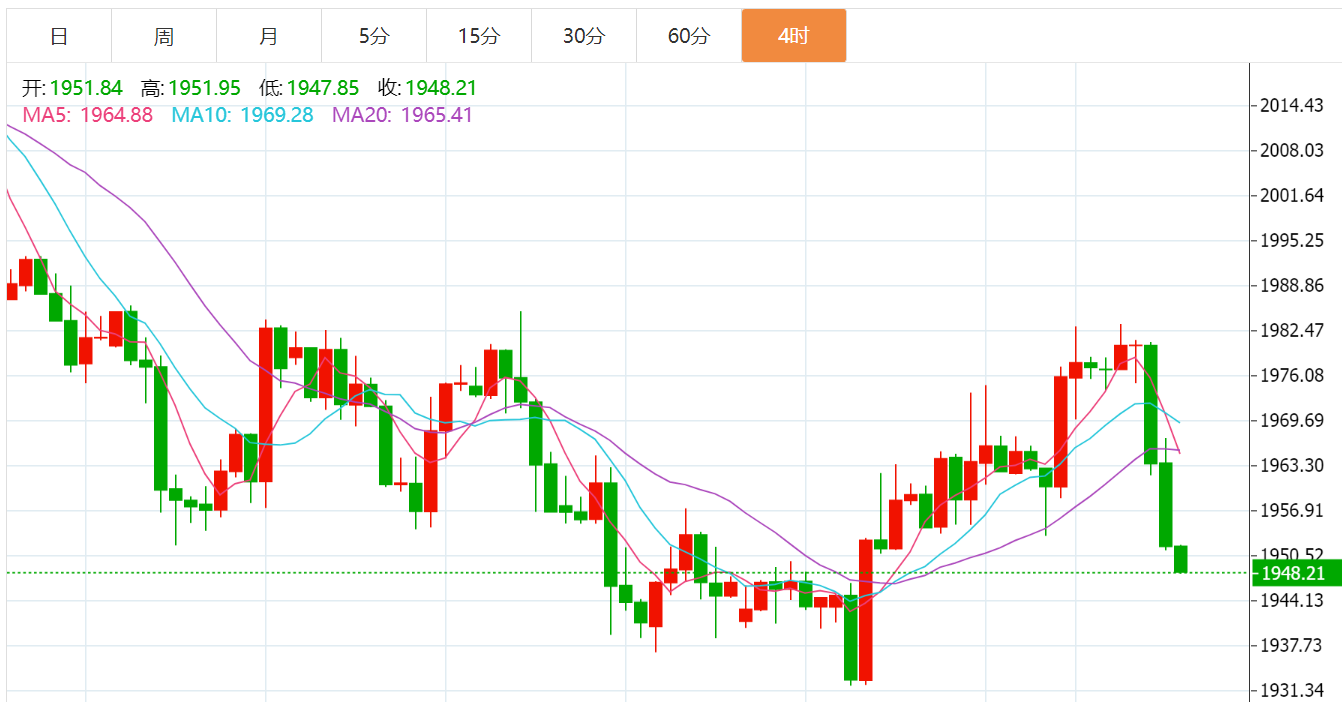
Task: Open the 月 monthly chart tab
Action: [x=269, y=36]
